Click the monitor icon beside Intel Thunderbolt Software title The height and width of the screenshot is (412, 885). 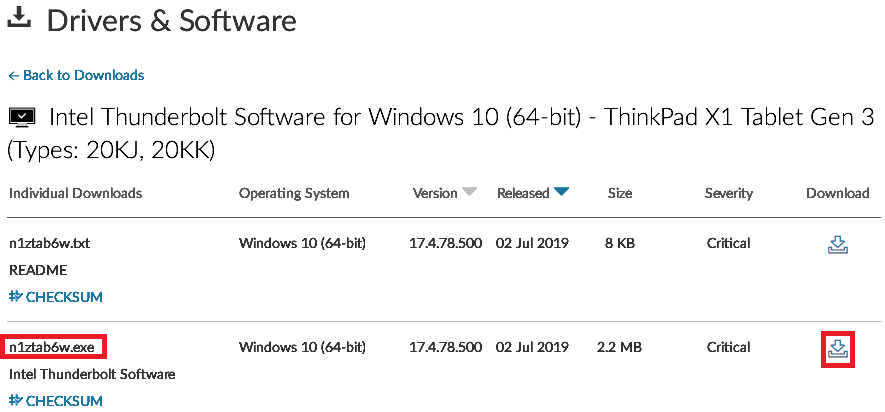(23, 117)
